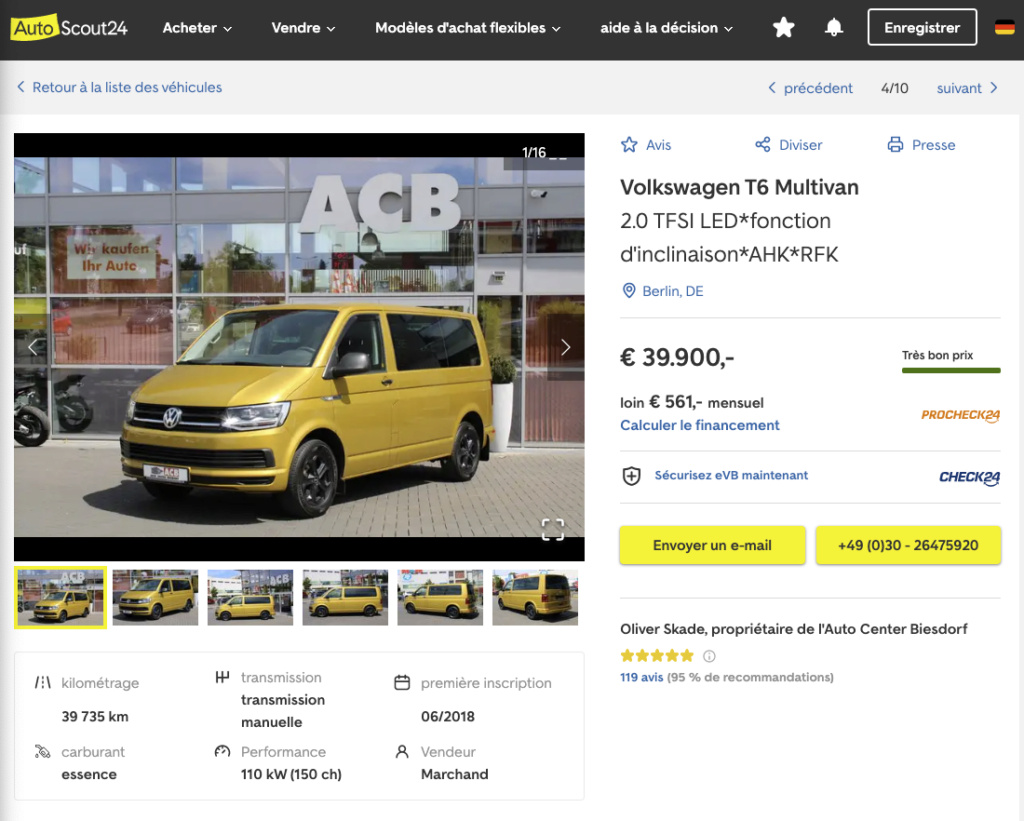Expand Modèles d'achat flexibles menu

(x=468, y=28)
